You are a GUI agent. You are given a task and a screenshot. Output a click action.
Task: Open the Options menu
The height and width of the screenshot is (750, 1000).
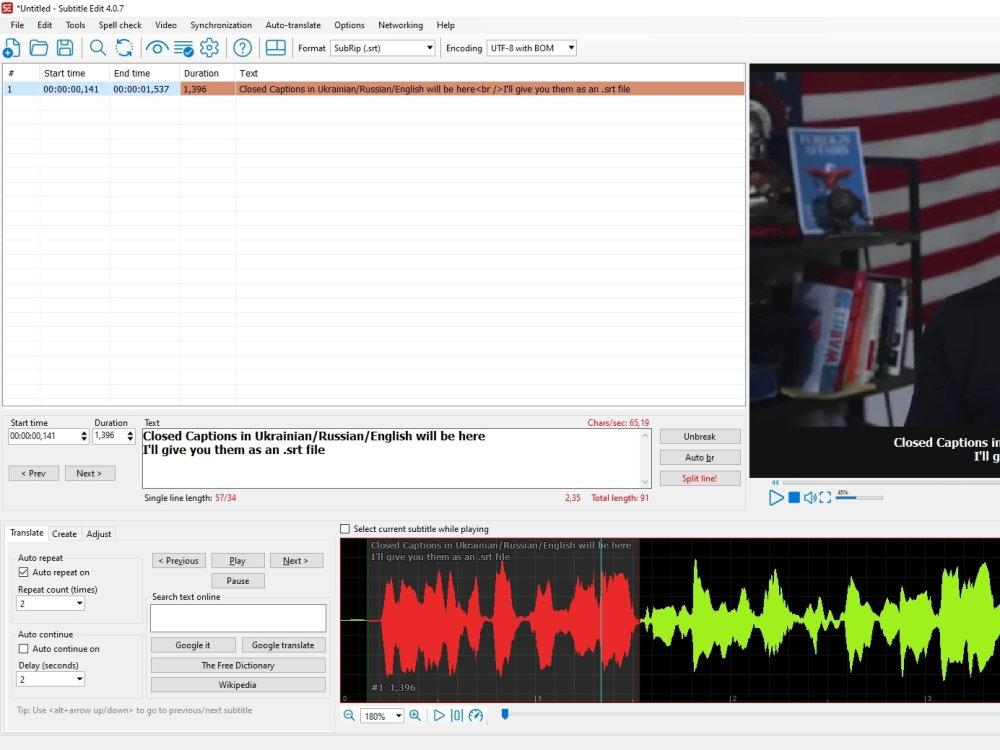(x=349, y=25)
